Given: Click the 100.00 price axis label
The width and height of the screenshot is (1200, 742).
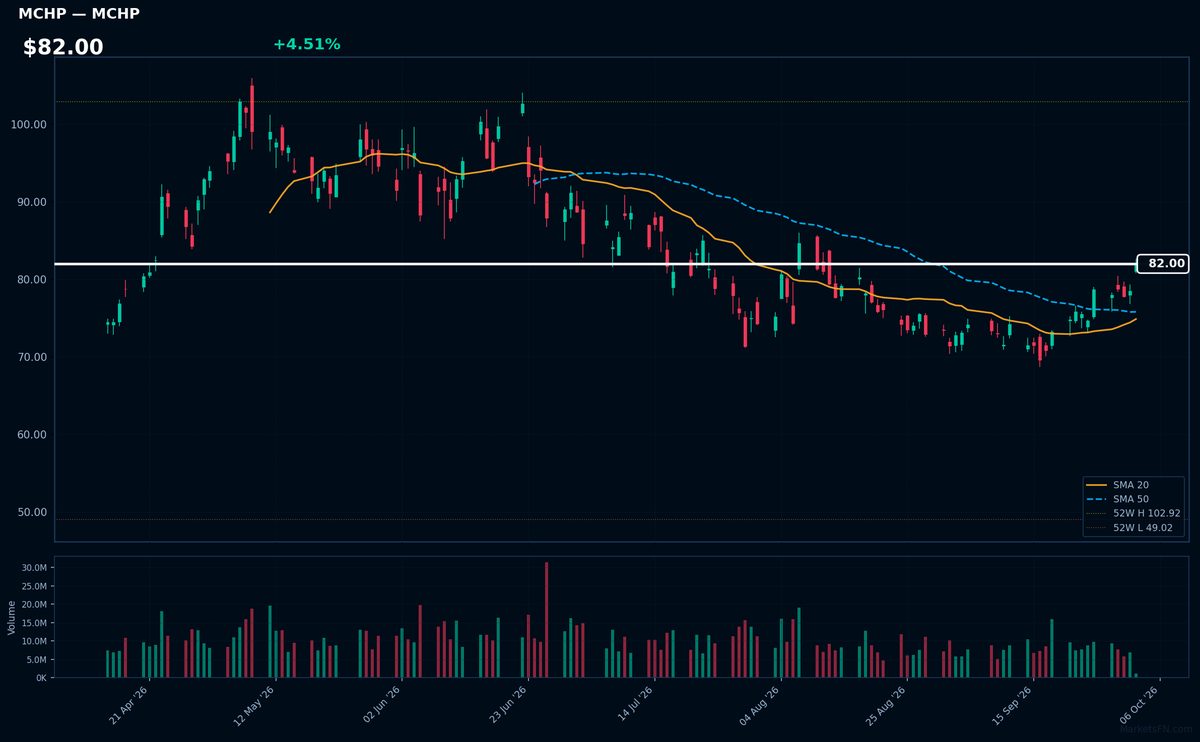Looking at the screenshot, I should tap(30, 125).
